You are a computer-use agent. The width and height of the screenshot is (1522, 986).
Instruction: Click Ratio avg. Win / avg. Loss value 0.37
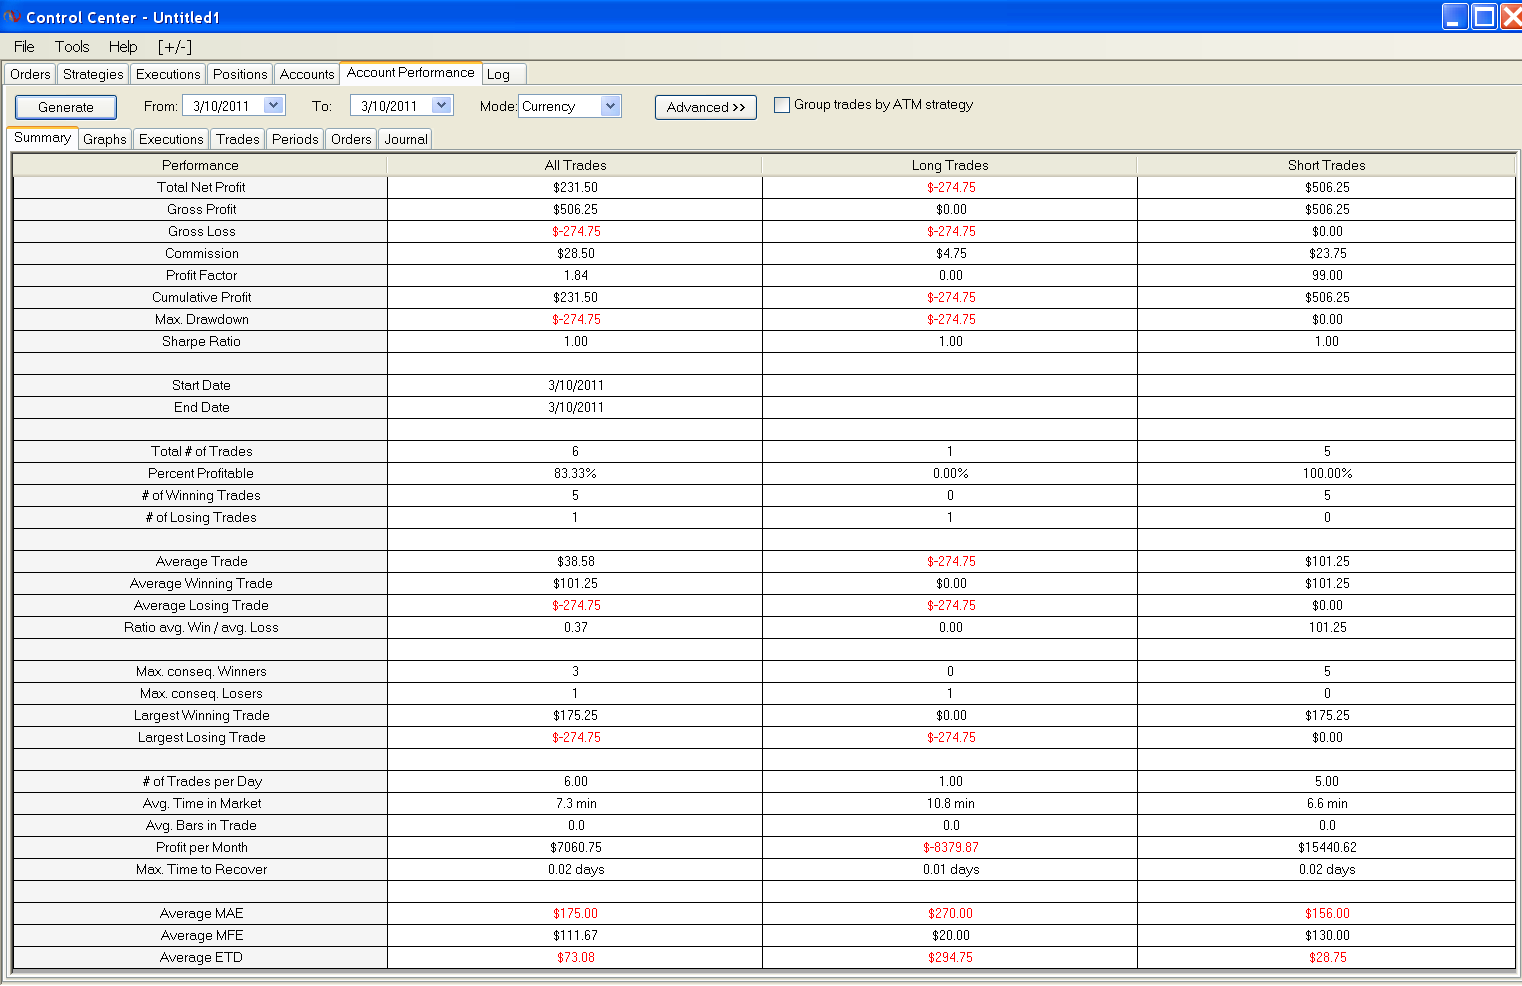point(575,627)
